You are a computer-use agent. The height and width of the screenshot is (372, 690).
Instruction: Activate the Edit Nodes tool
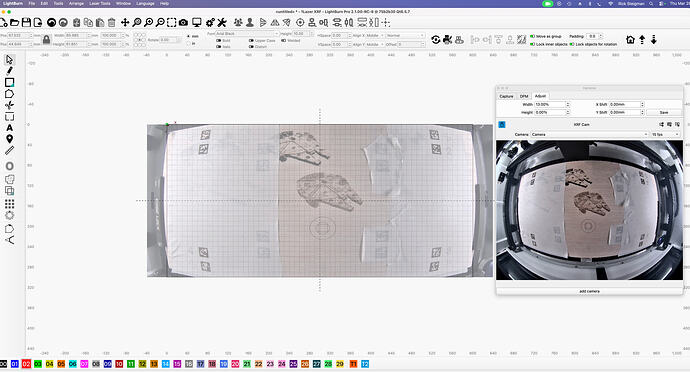point(9,105)
